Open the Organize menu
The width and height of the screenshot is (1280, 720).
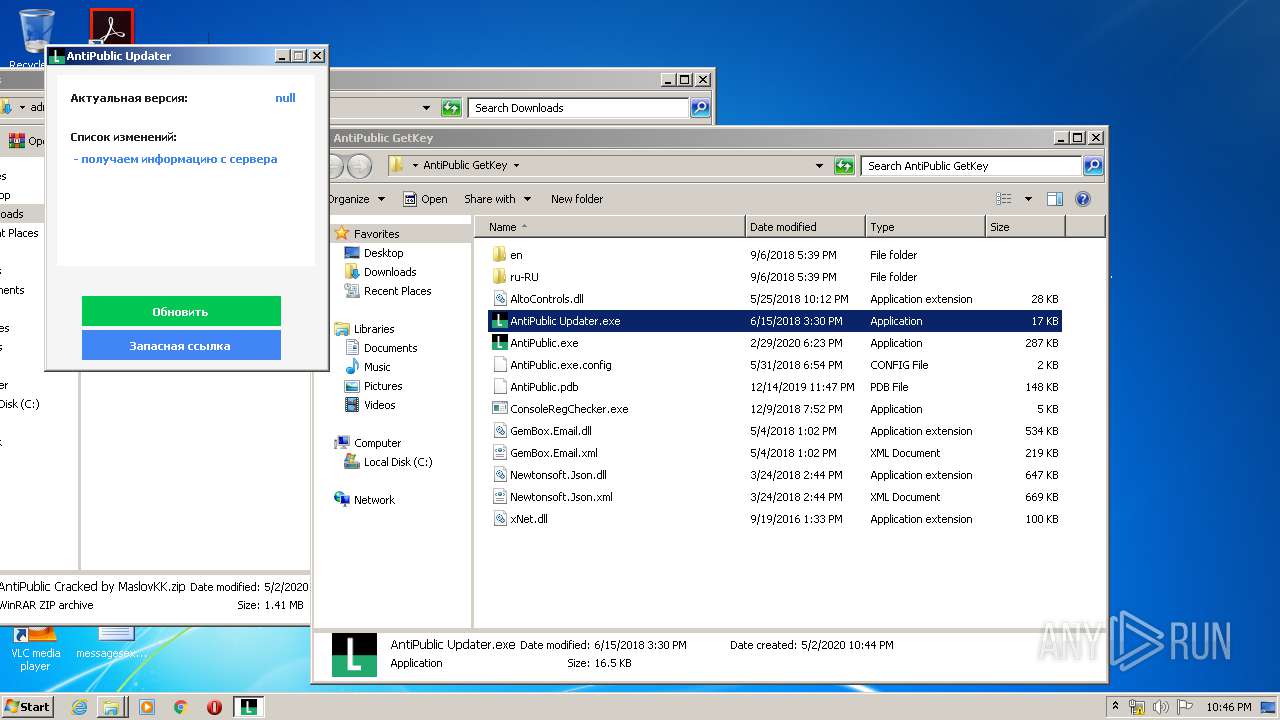(355, 199)
